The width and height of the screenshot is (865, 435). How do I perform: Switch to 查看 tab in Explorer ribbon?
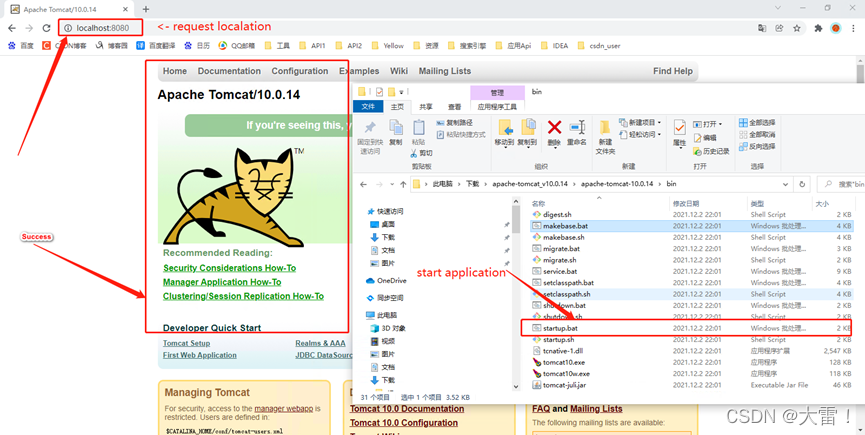click(455, 107)
